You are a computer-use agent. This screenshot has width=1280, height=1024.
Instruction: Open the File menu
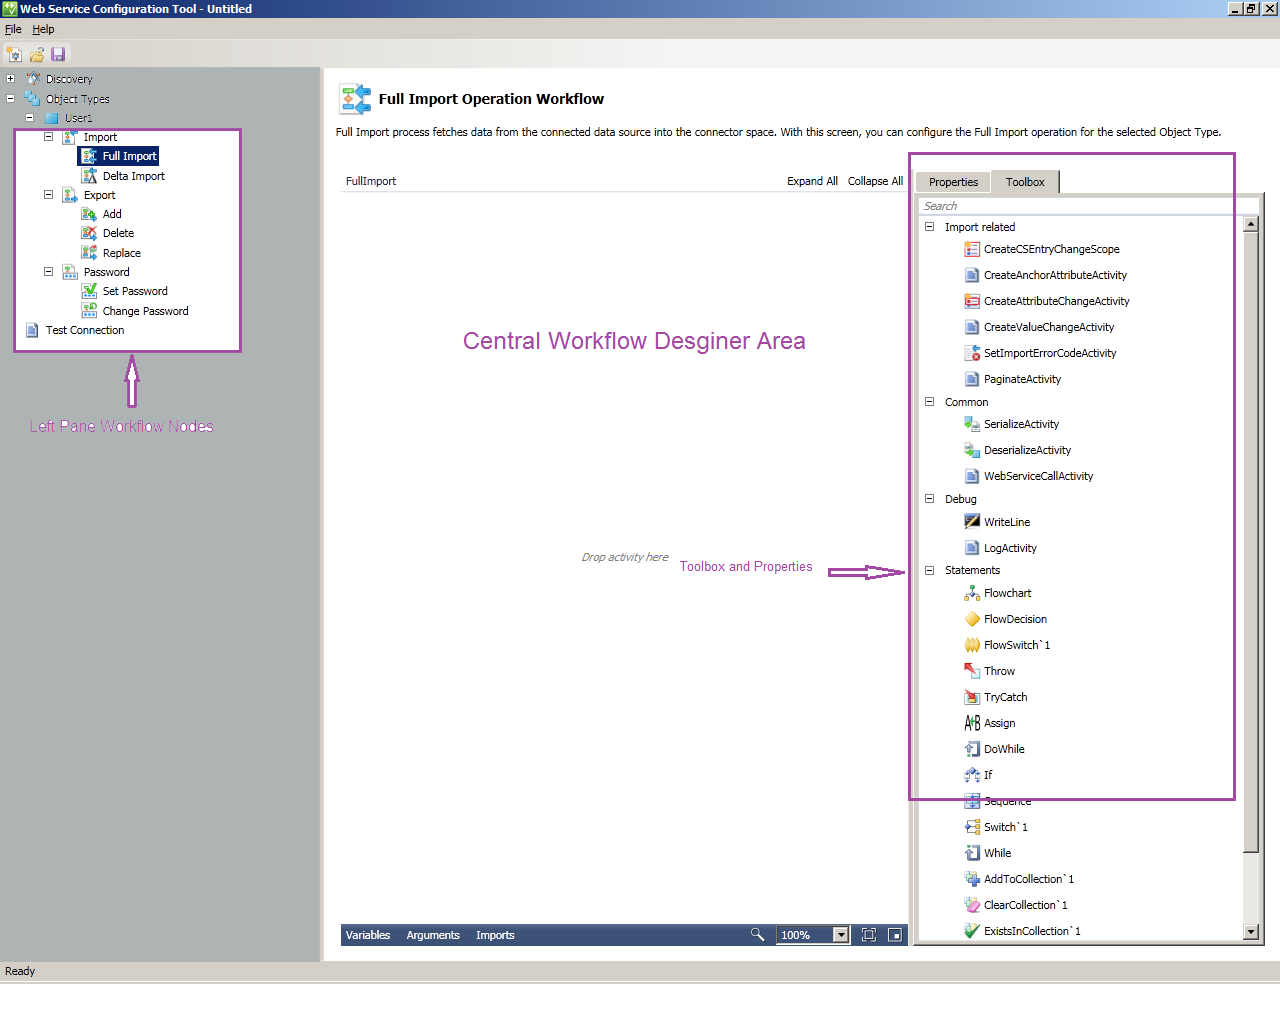[14, 29]
